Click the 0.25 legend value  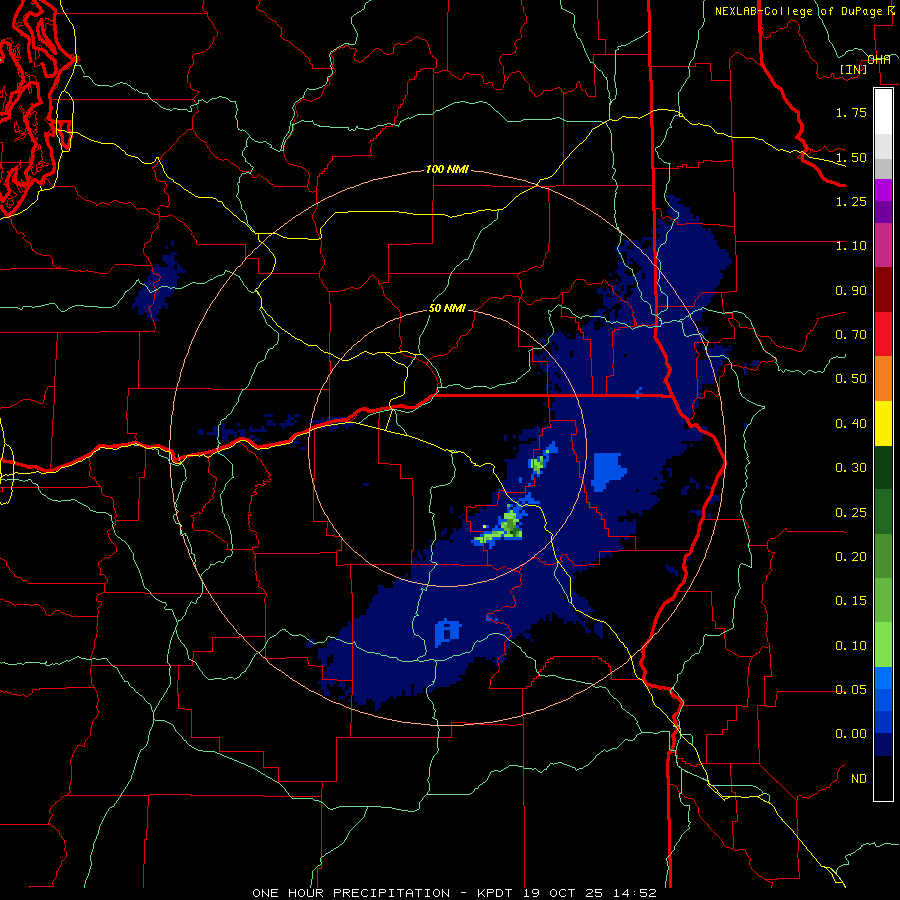click(851, 513)
